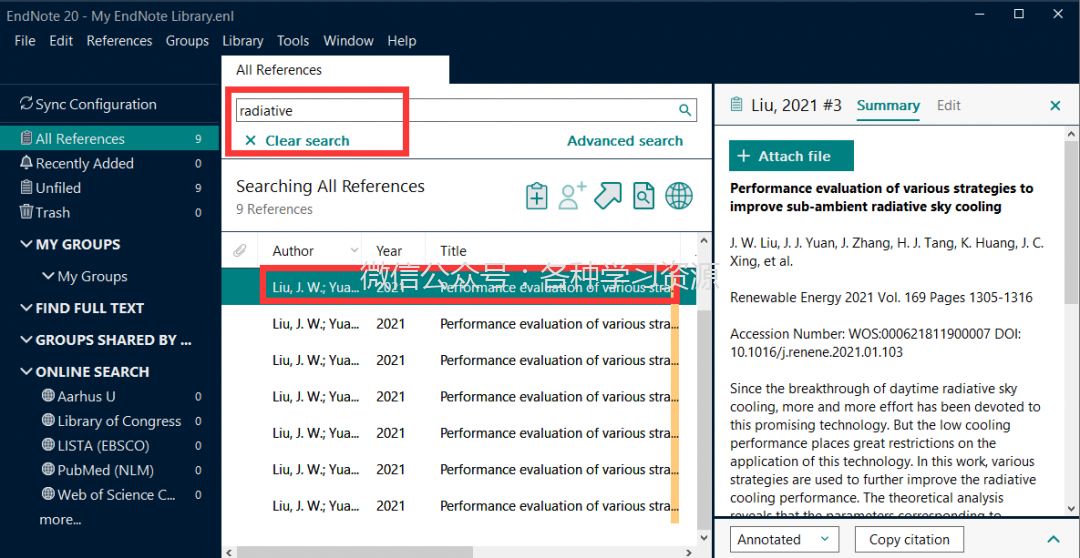Collapse the FIND FULL TEXT section
The width and height of the screenshot is (1080, 558).
coord(26,308)
